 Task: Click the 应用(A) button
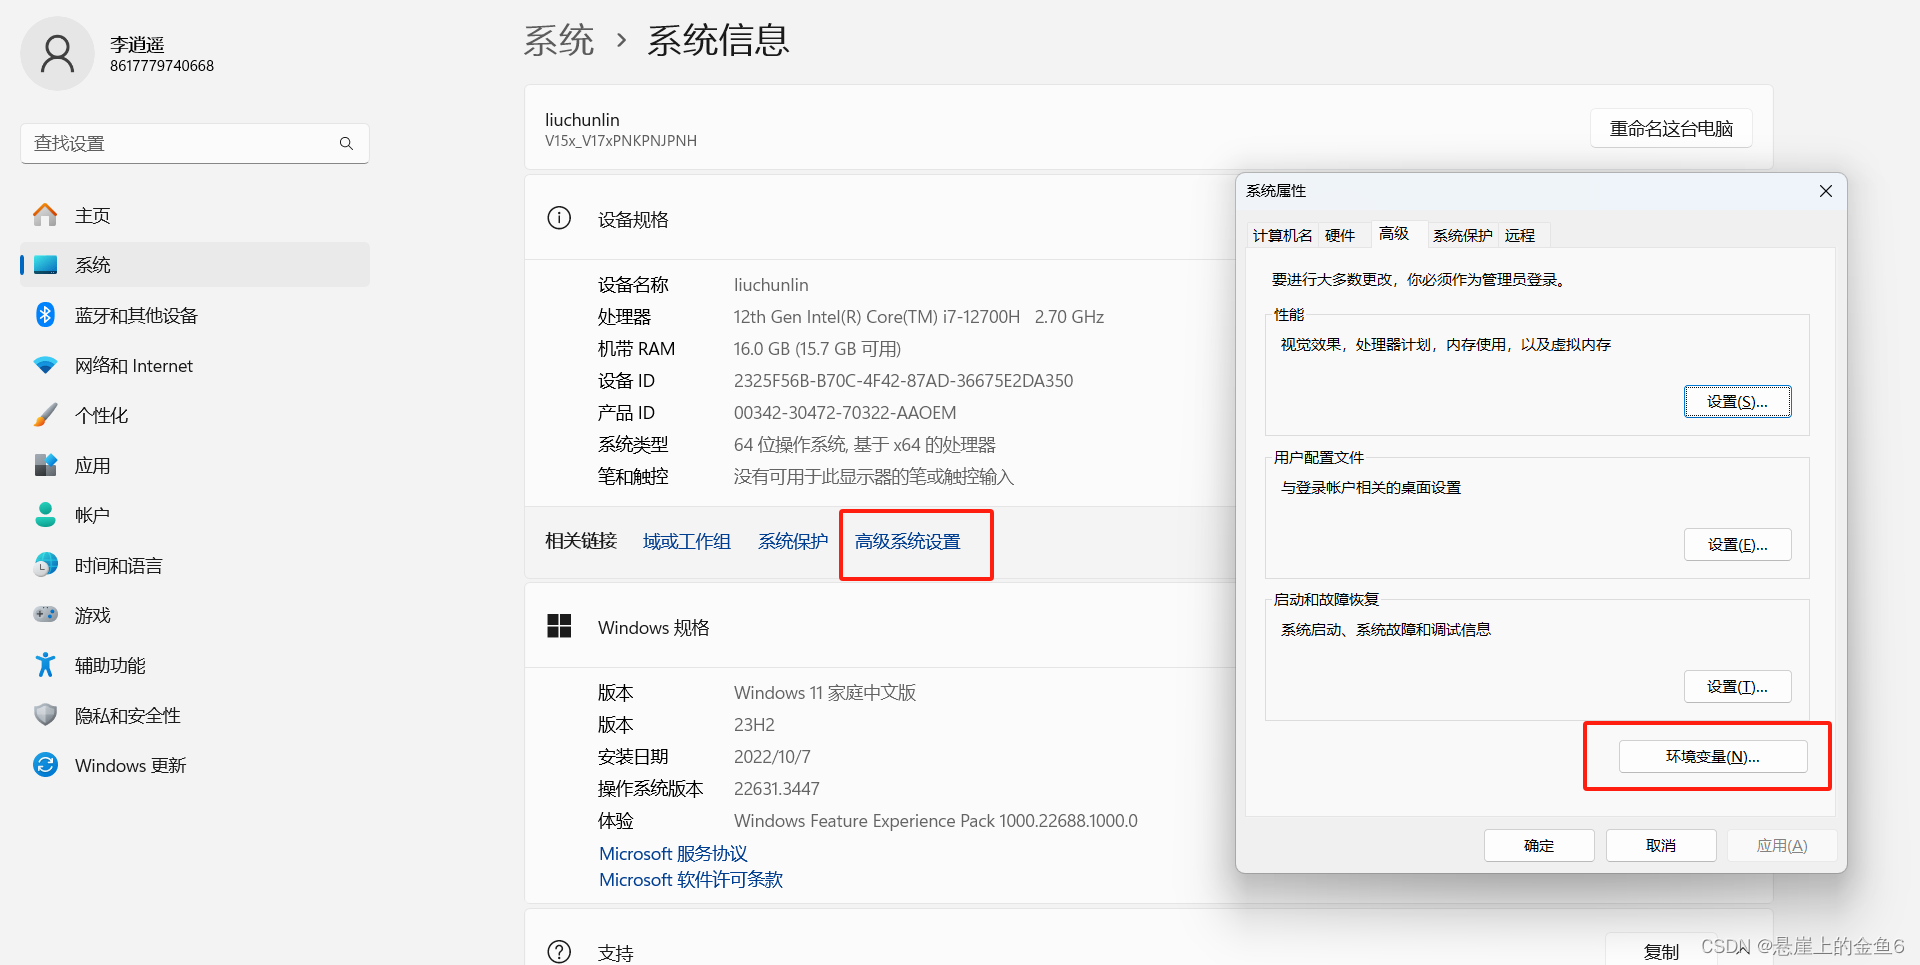1782,846
